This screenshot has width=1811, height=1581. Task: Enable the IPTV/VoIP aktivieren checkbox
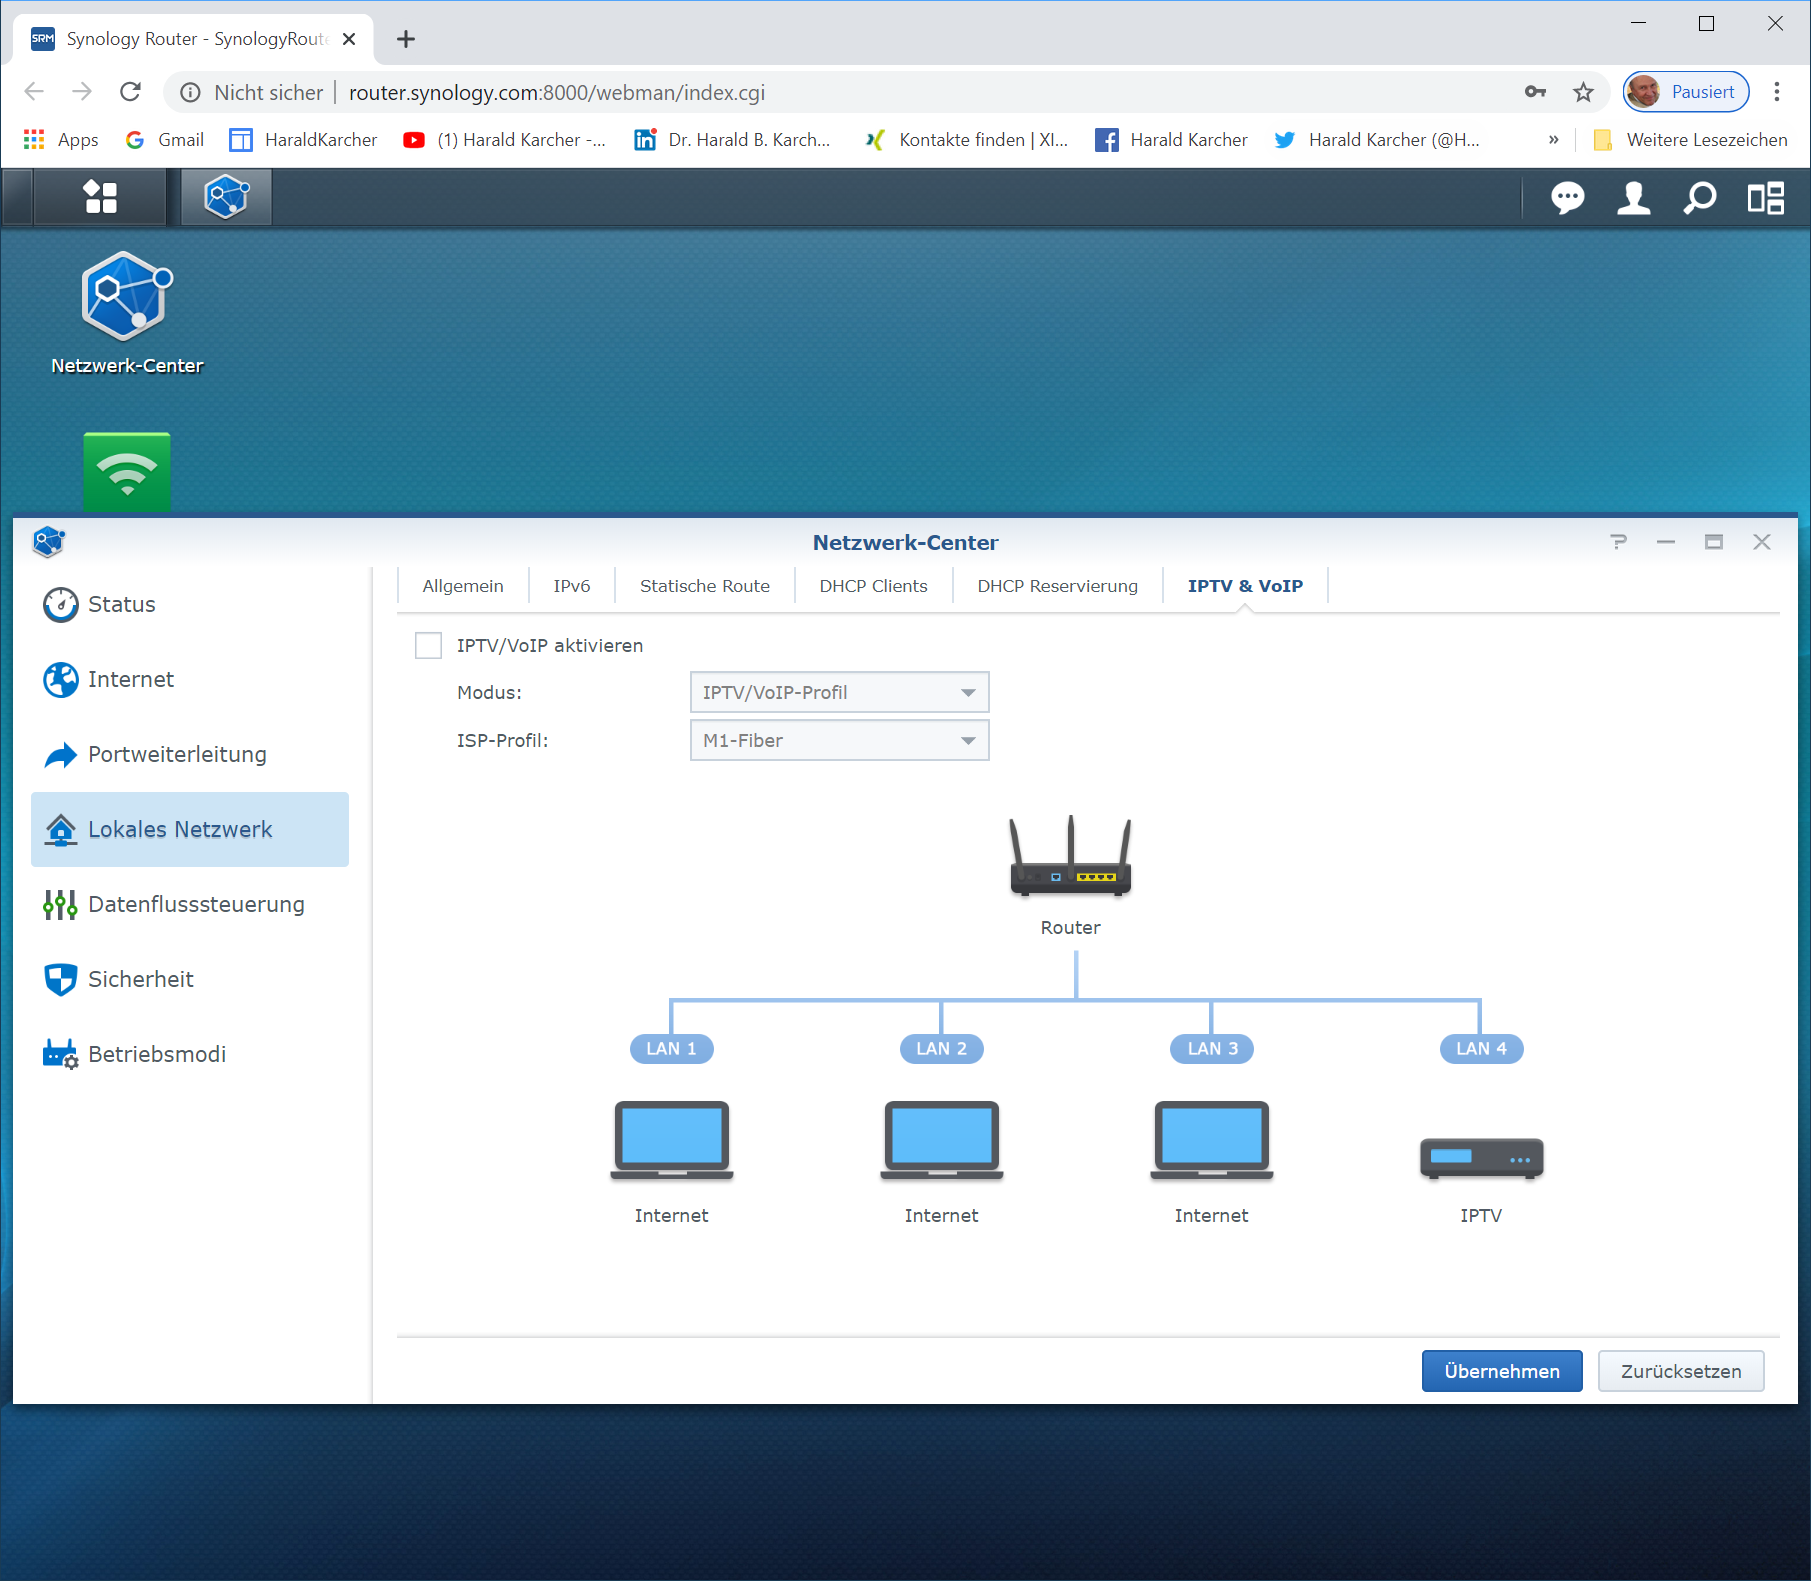[x=429, y=646]
